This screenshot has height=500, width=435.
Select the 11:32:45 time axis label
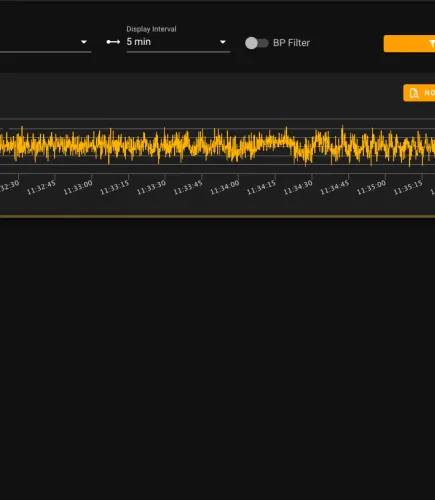coord(41,188)
